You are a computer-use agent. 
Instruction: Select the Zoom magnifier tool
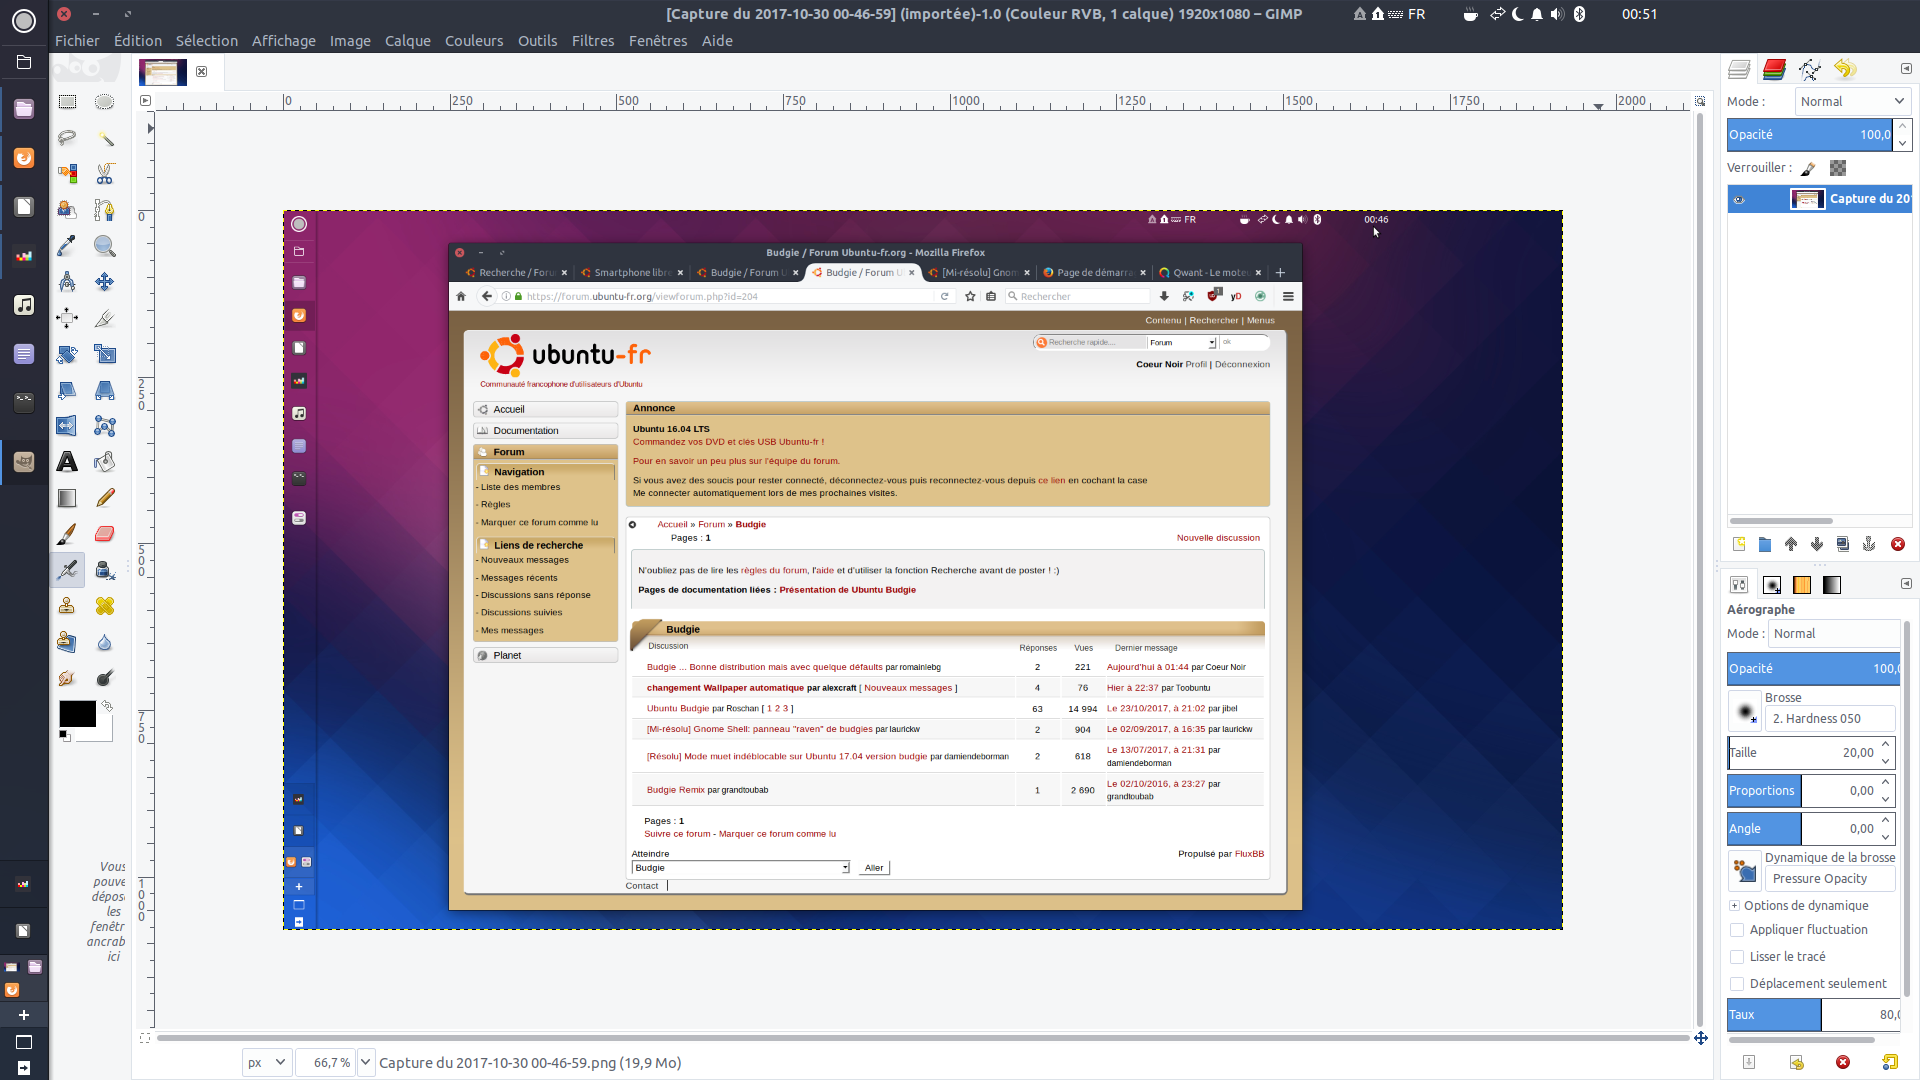tap(105, 246)
